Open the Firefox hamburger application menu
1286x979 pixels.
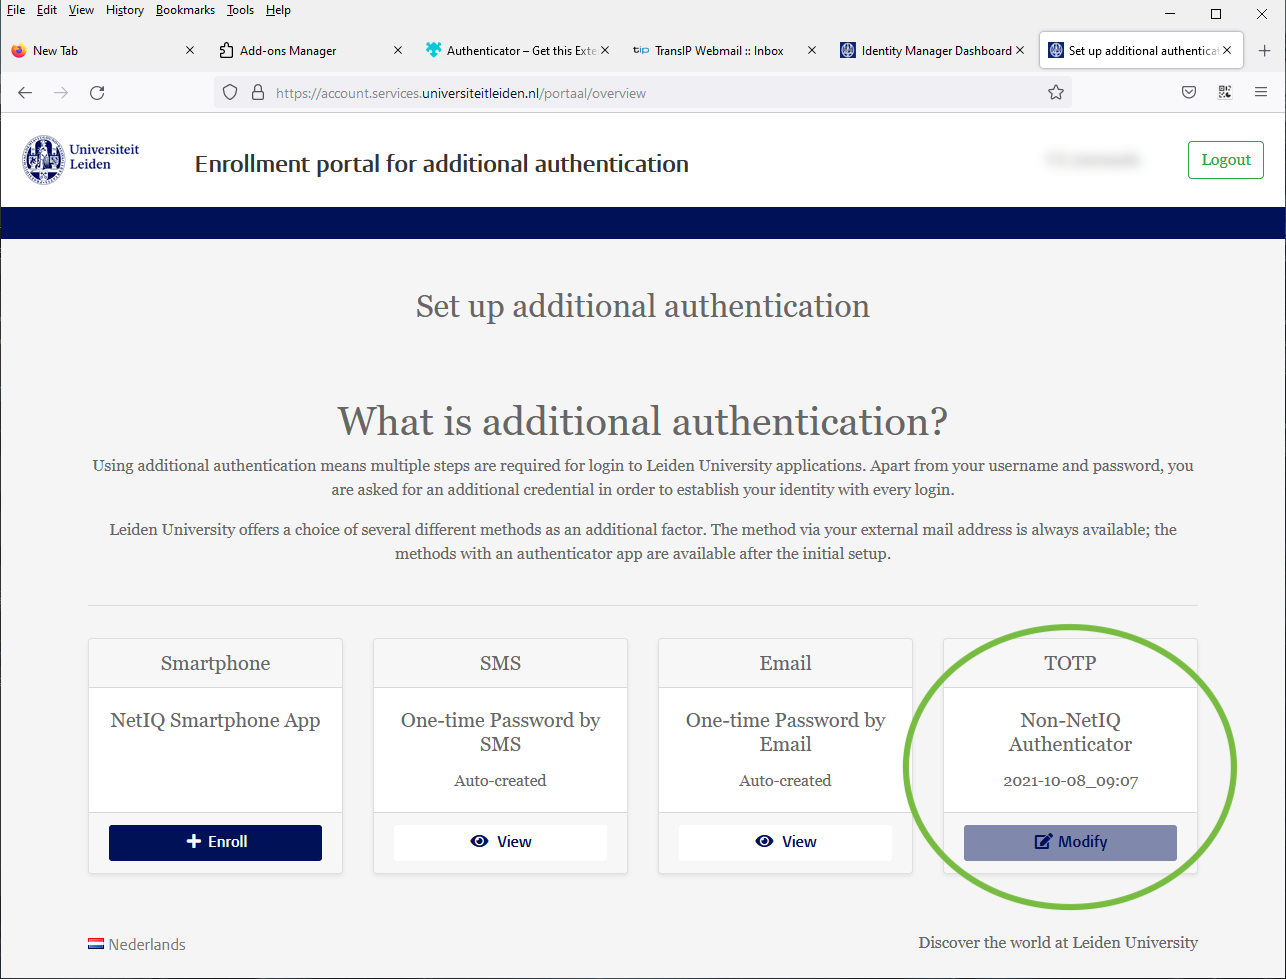pos(1260,93)
